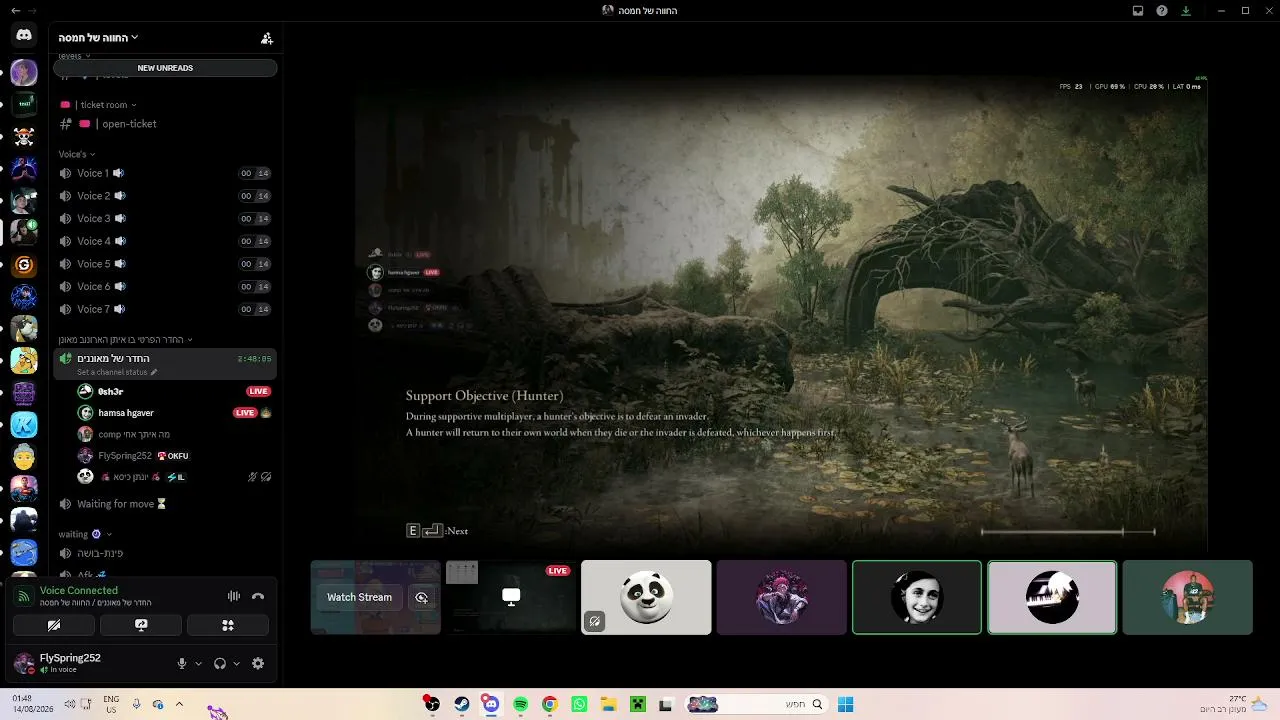The width and height of the screenshot is (1280, 720).
Task: Open the live stream tile with monitor icon
Action: (511, 597)
